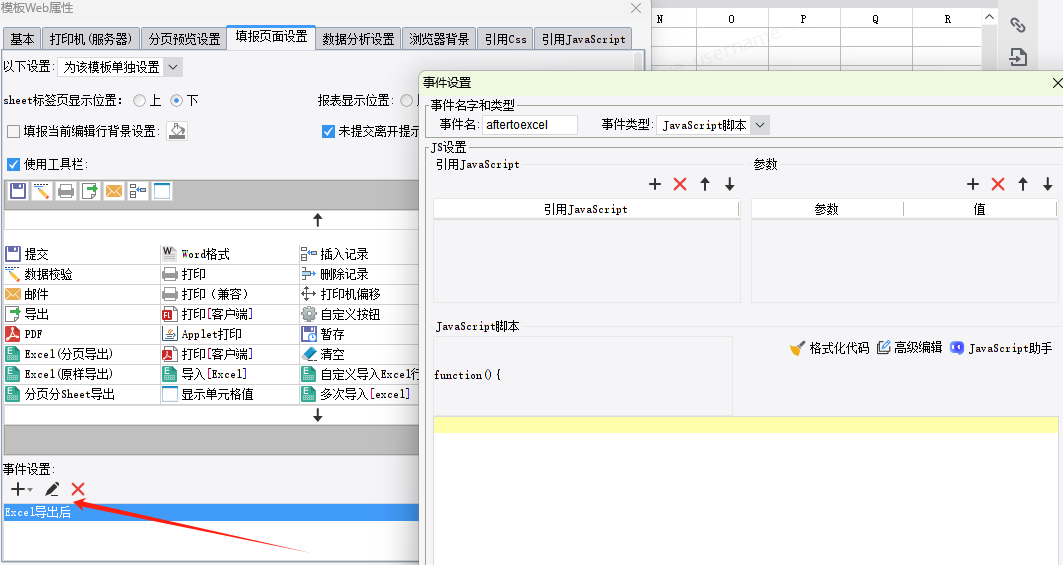Viewport: 1063px width, 565px height.
Task: Select sheet tab position 上 radio
Action: [x=140, y=100]
